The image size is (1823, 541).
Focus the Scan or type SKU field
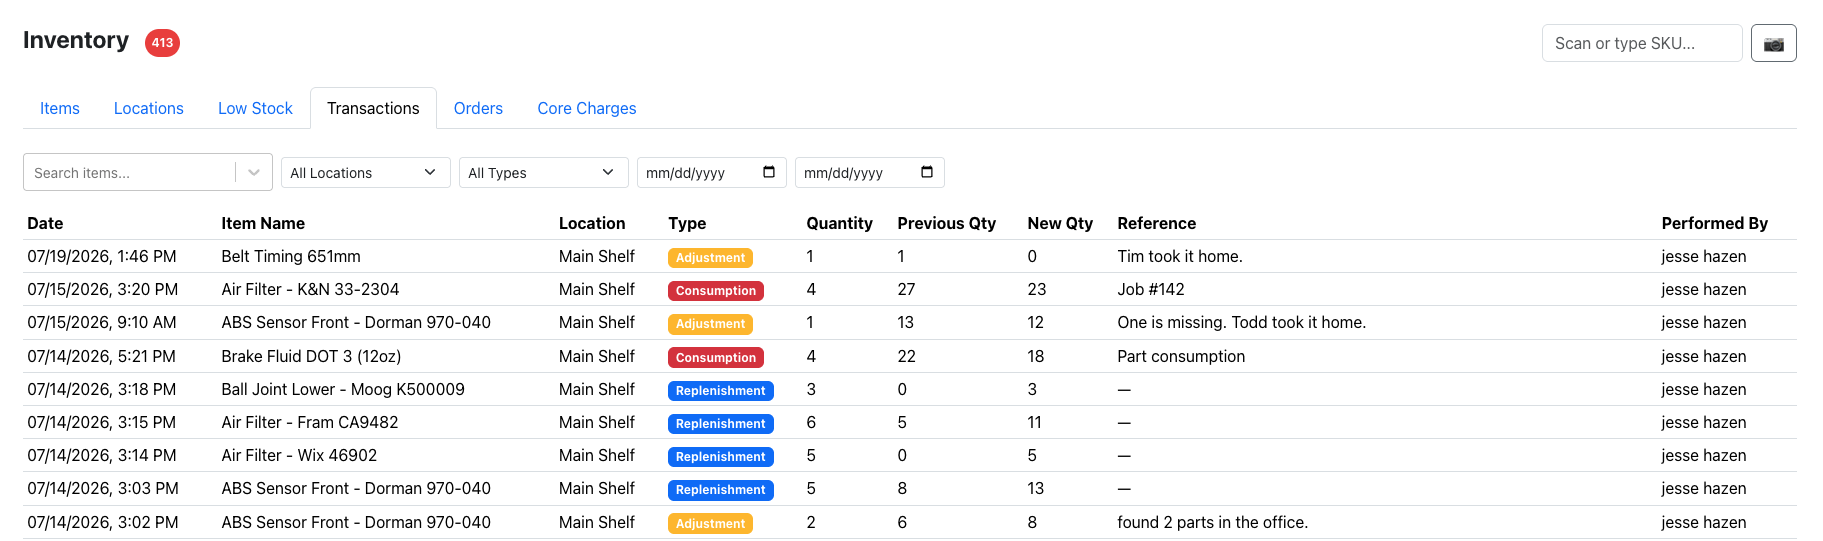(1642, 43)
